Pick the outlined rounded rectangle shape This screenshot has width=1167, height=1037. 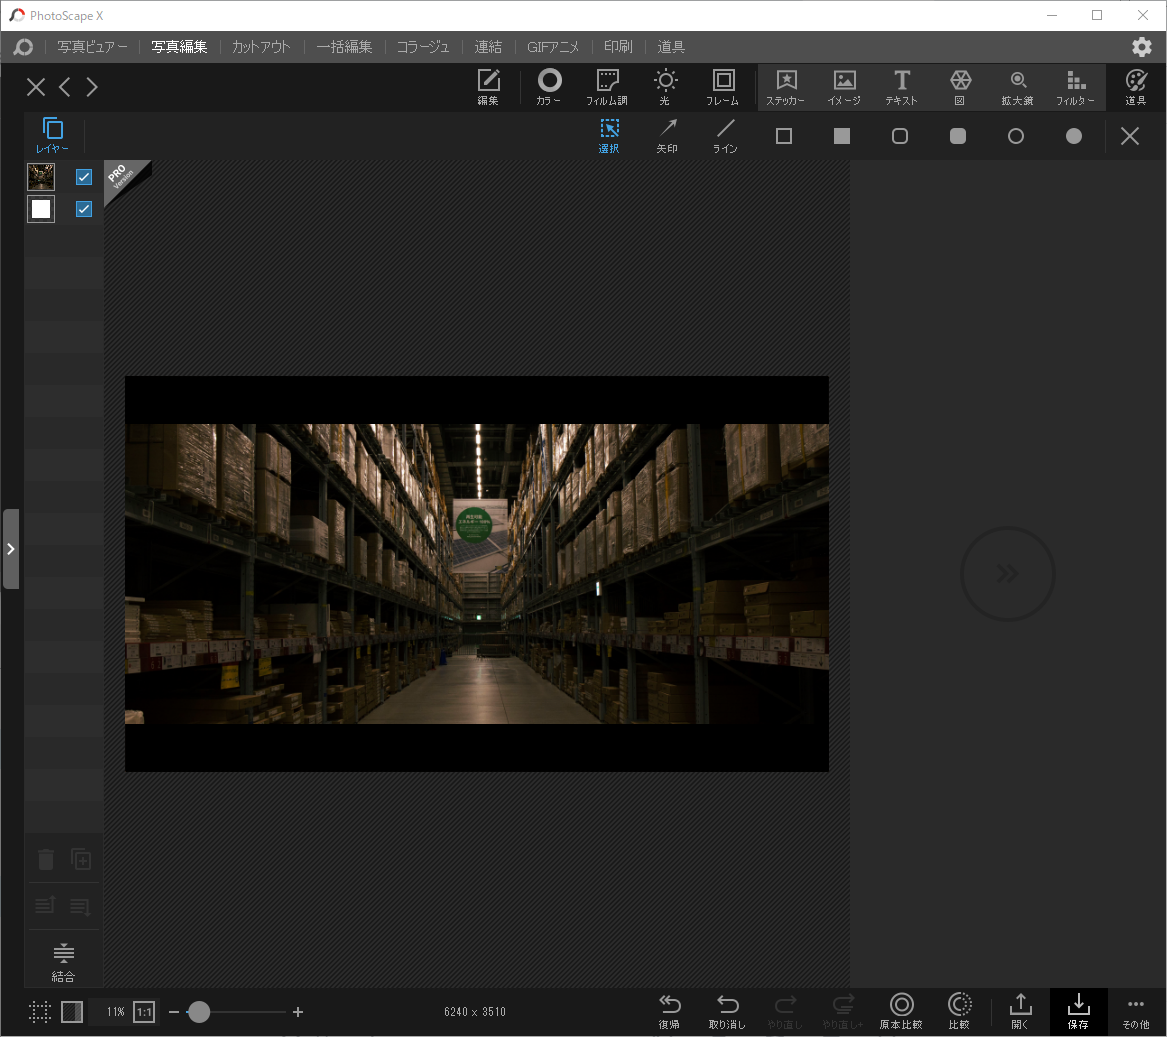click(x=900, y=136)
